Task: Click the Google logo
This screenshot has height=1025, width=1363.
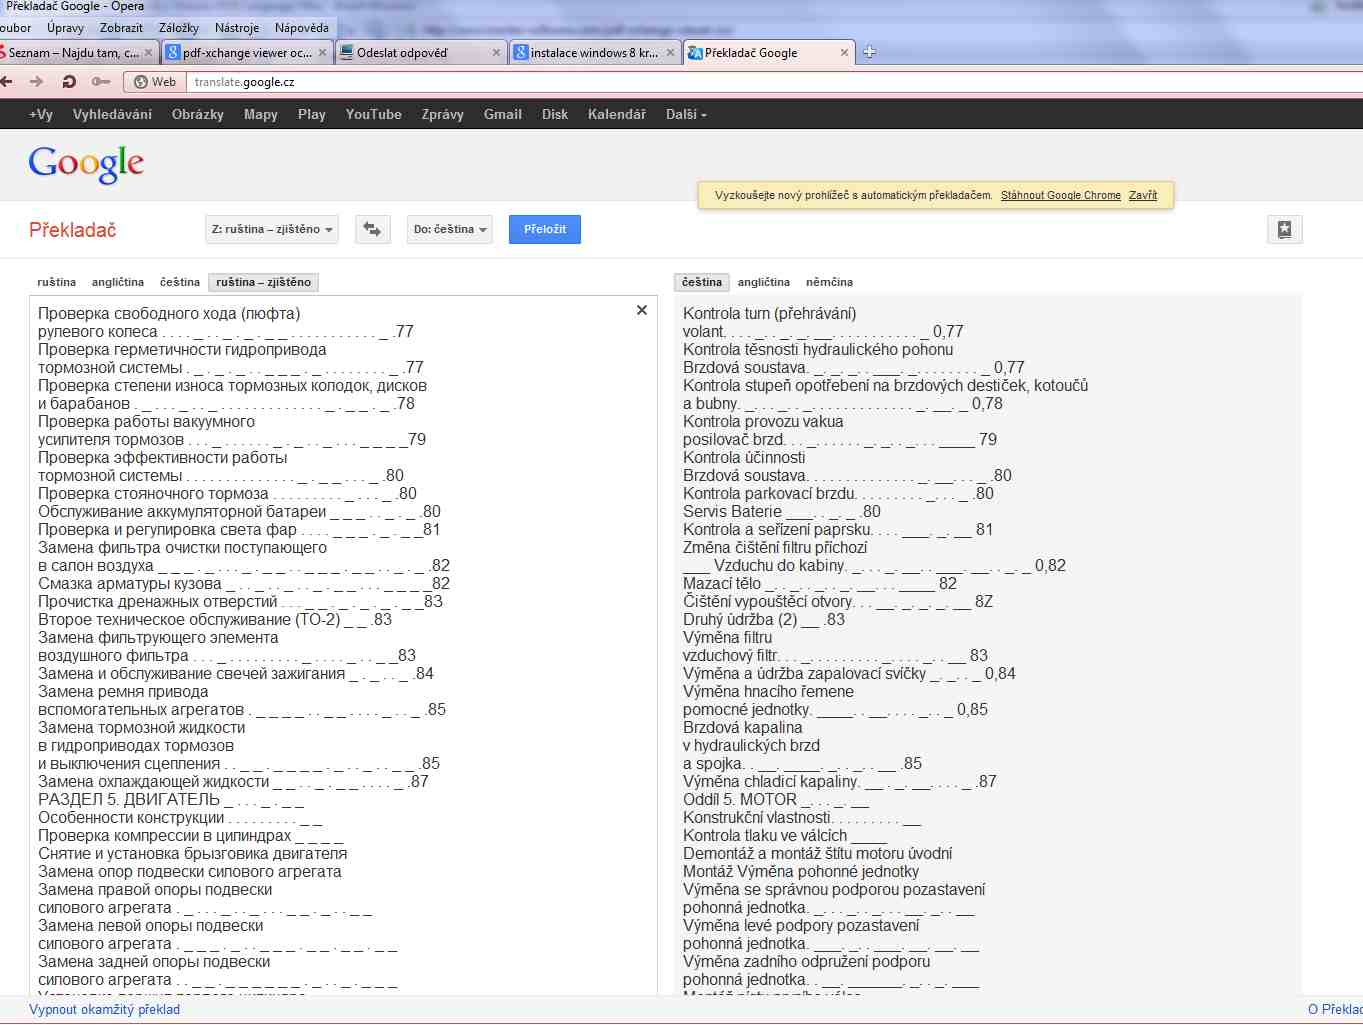Action: pos(86,164)
